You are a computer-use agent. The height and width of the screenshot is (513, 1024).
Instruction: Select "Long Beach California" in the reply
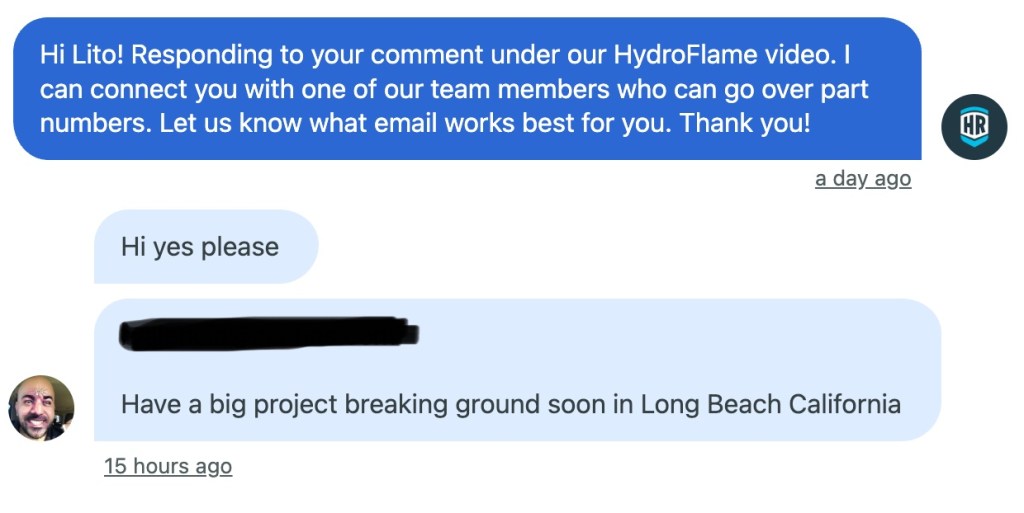tap(771, 404)
